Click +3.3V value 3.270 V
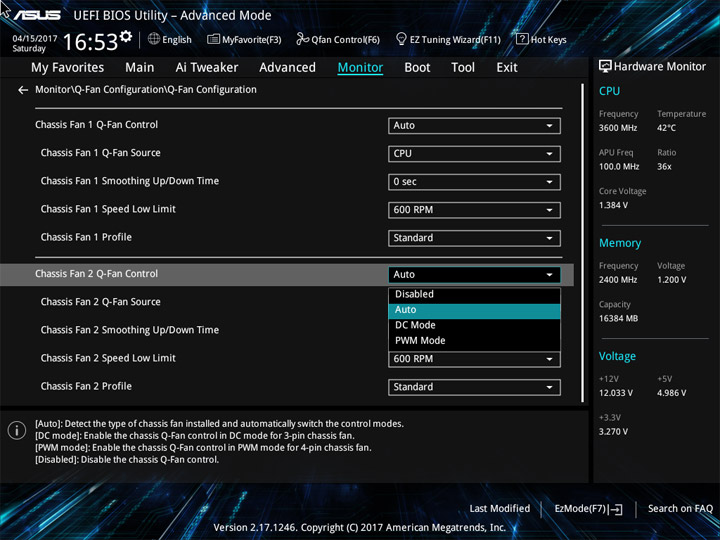 point(613,432)
